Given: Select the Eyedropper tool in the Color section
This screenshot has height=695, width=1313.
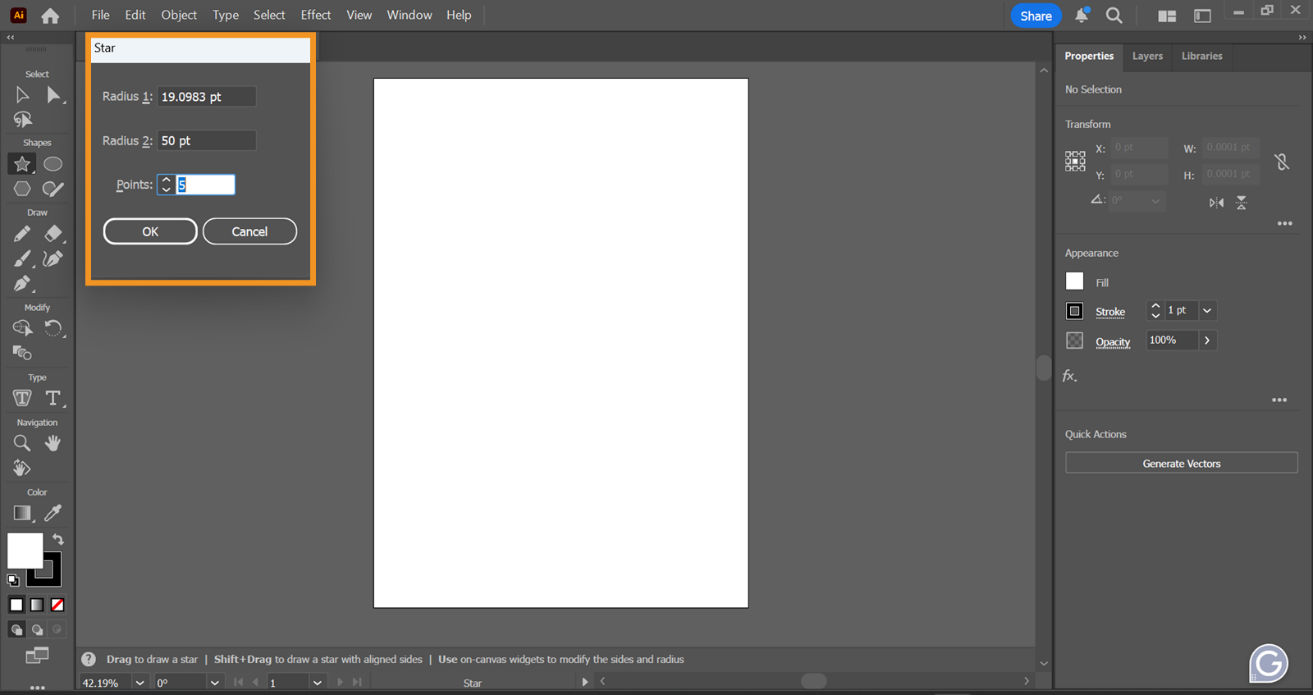Looking at the screenshot, I should coord(52,512).
